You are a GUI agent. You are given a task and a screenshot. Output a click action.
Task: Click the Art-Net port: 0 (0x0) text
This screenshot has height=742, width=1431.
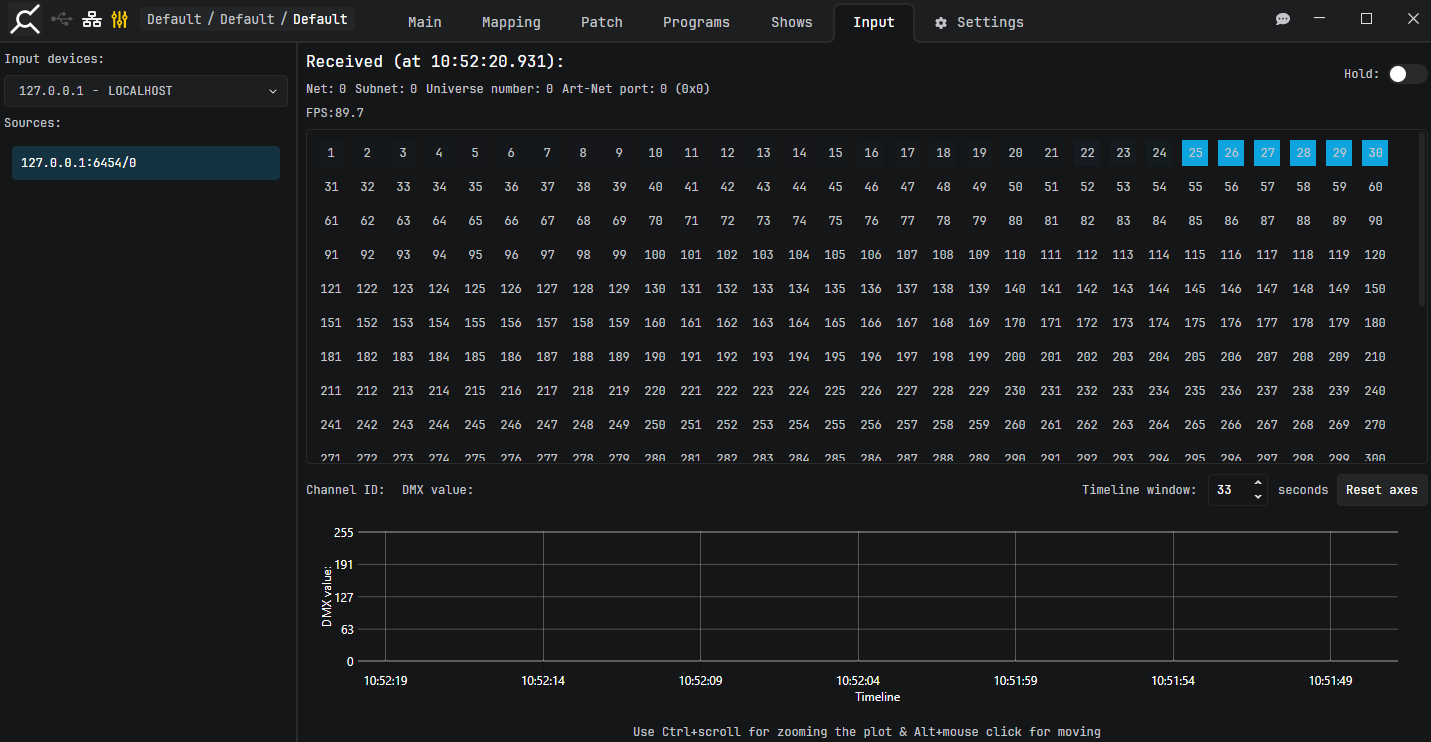pos(636,89)
